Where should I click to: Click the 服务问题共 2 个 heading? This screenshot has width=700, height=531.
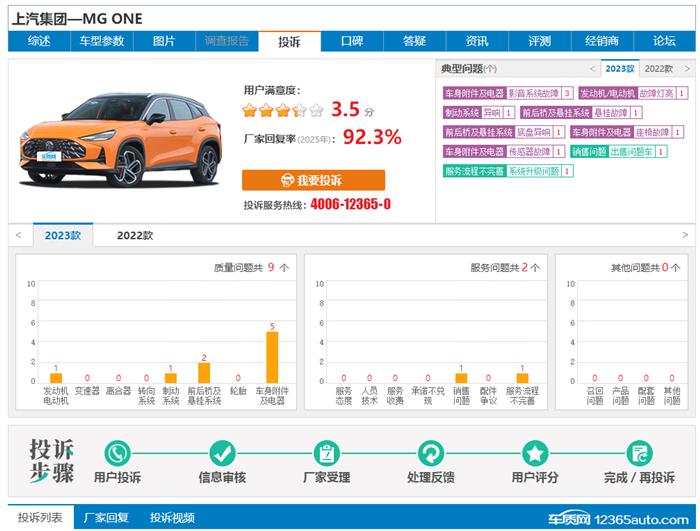click(x=505, y=268)
